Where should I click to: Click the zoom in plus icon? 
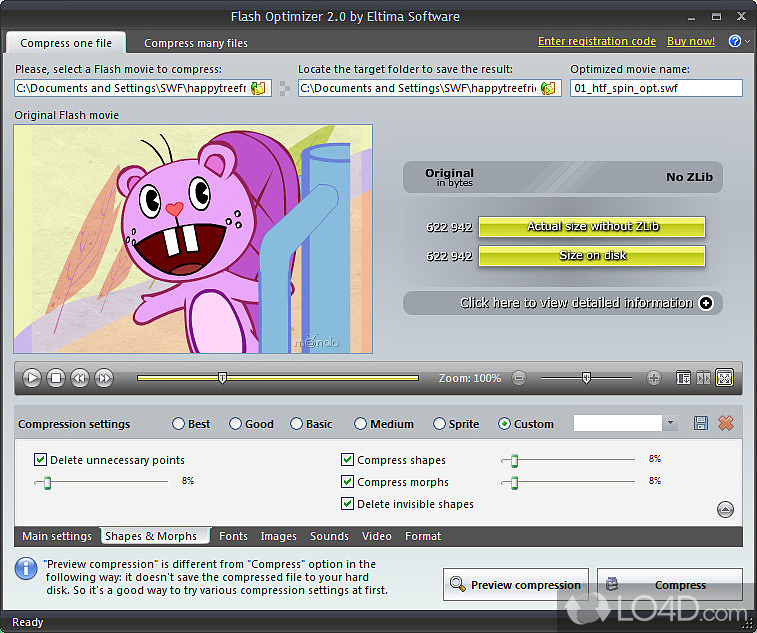[654, 378]
